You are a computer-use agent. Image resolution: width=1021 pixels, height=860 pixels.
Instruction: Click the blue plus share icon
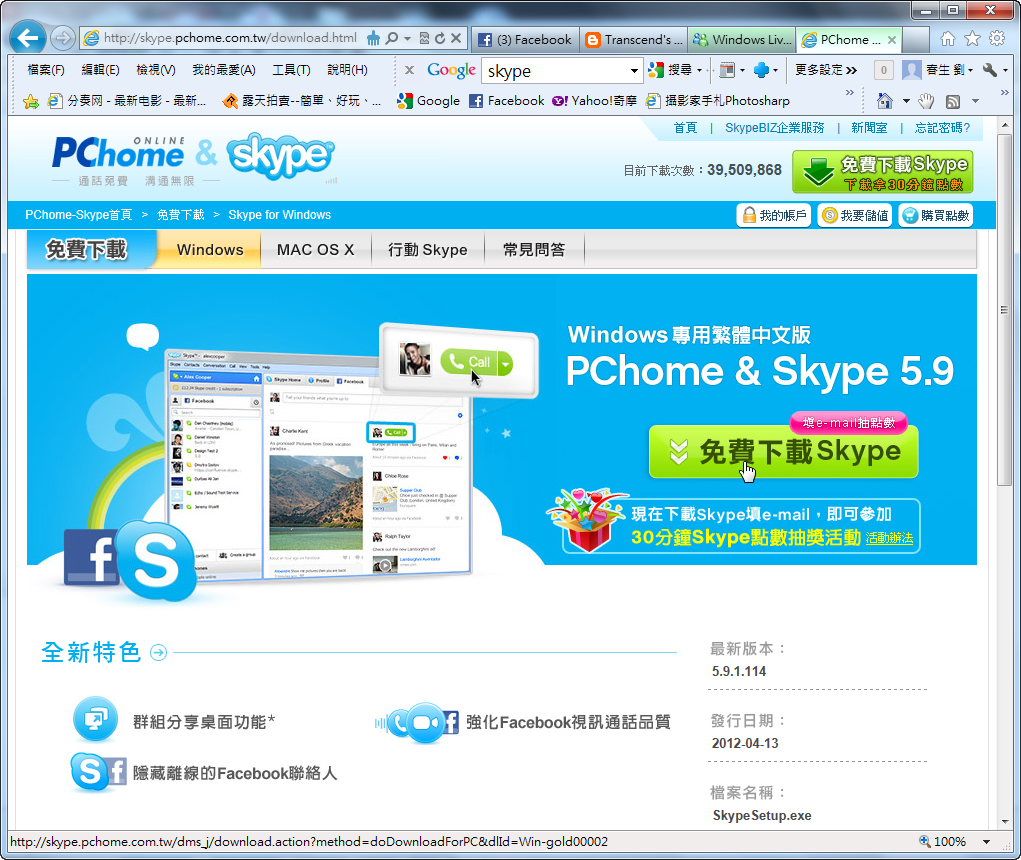[761, 70]
